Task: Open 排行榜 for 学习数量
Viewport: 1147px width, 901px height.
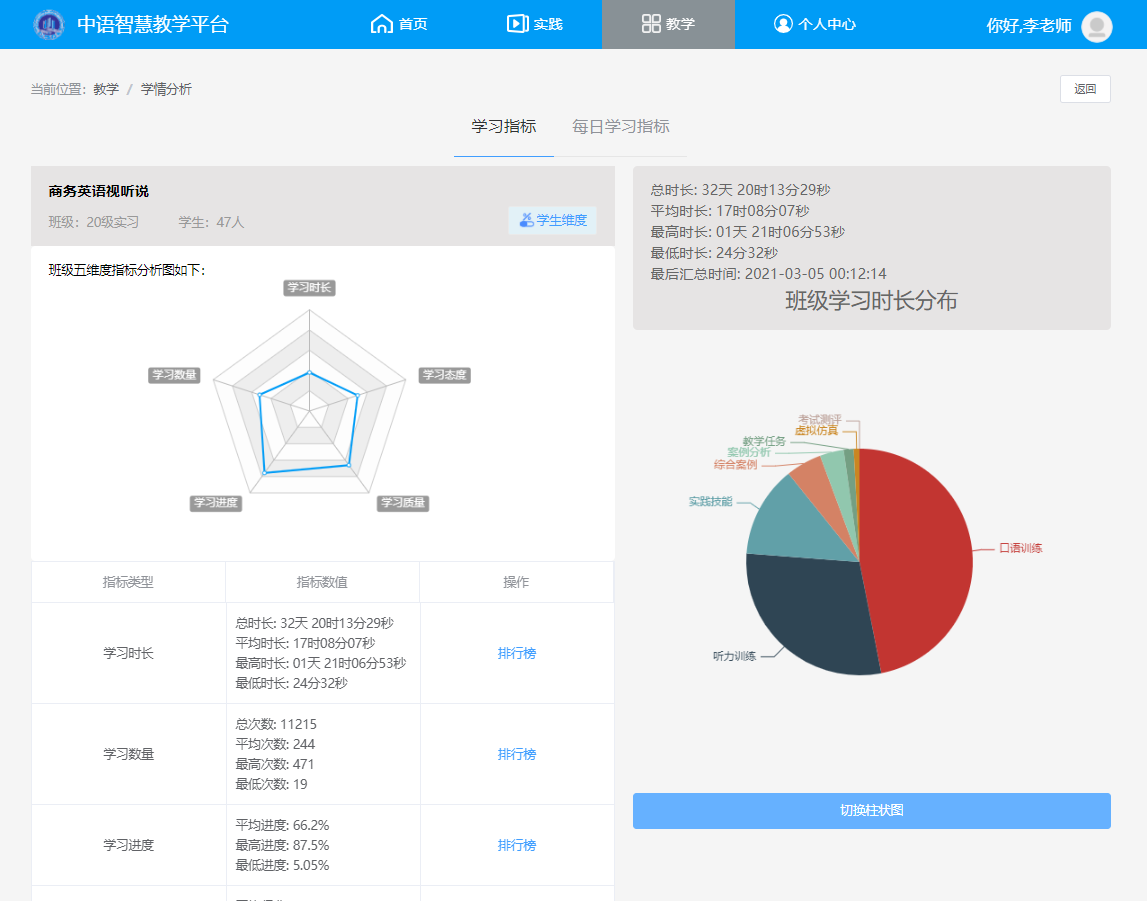Action: coord(517,754)
